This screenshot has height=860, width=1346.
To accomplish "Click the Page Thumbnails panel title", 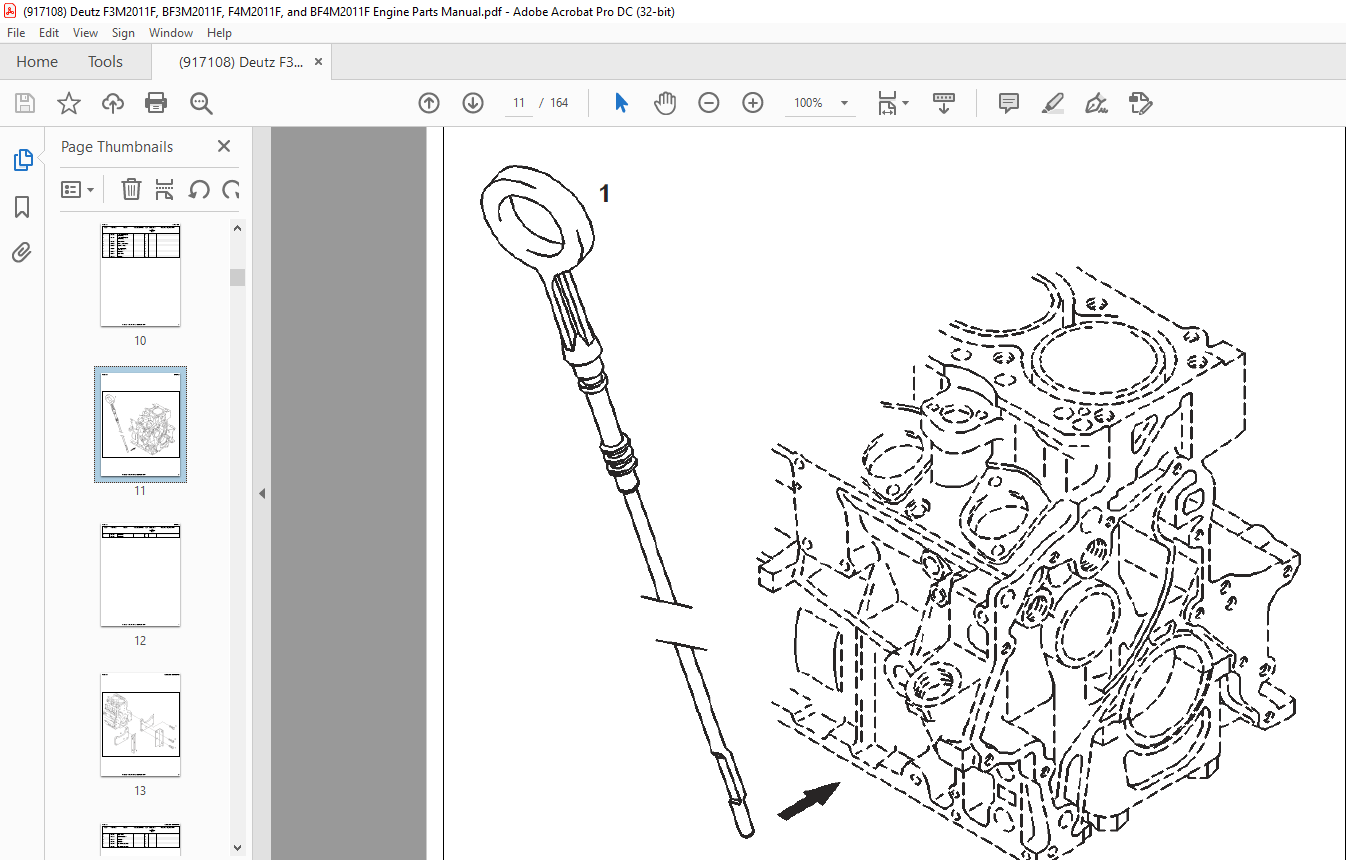I will pos(117,147).
